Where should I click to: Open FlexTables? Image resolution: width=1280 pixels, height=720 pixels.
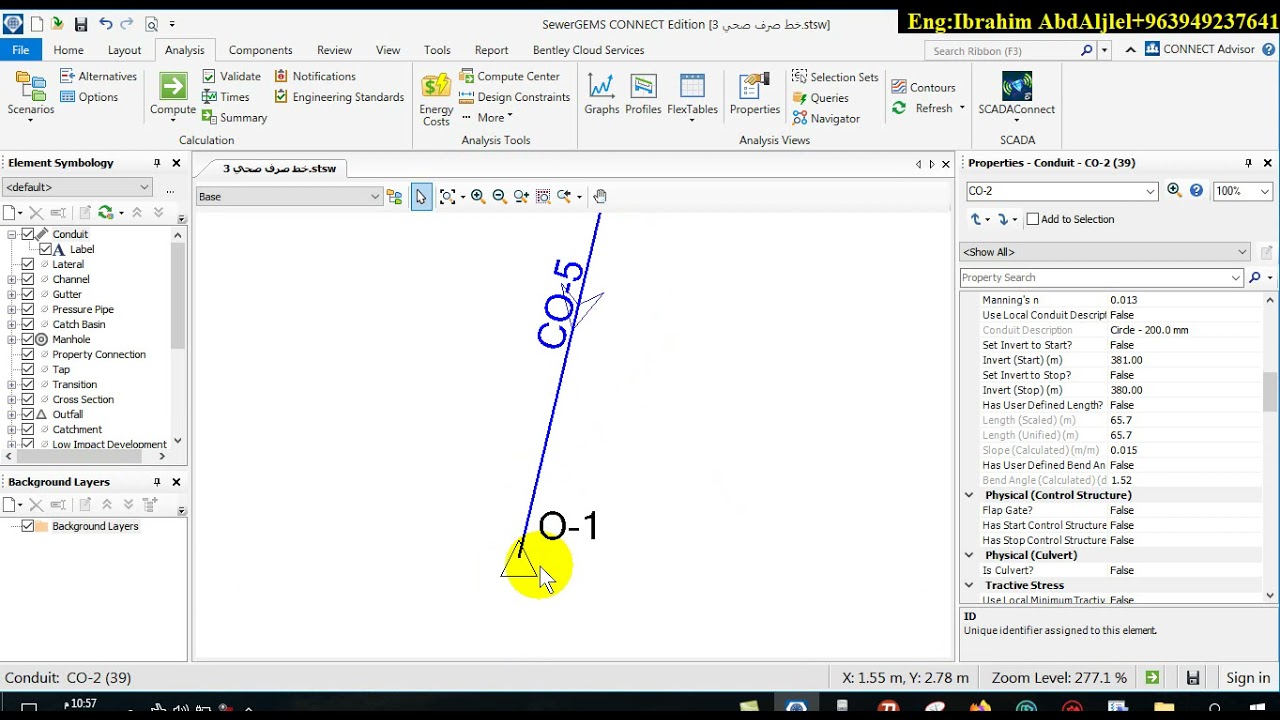[x=692, y=95]
